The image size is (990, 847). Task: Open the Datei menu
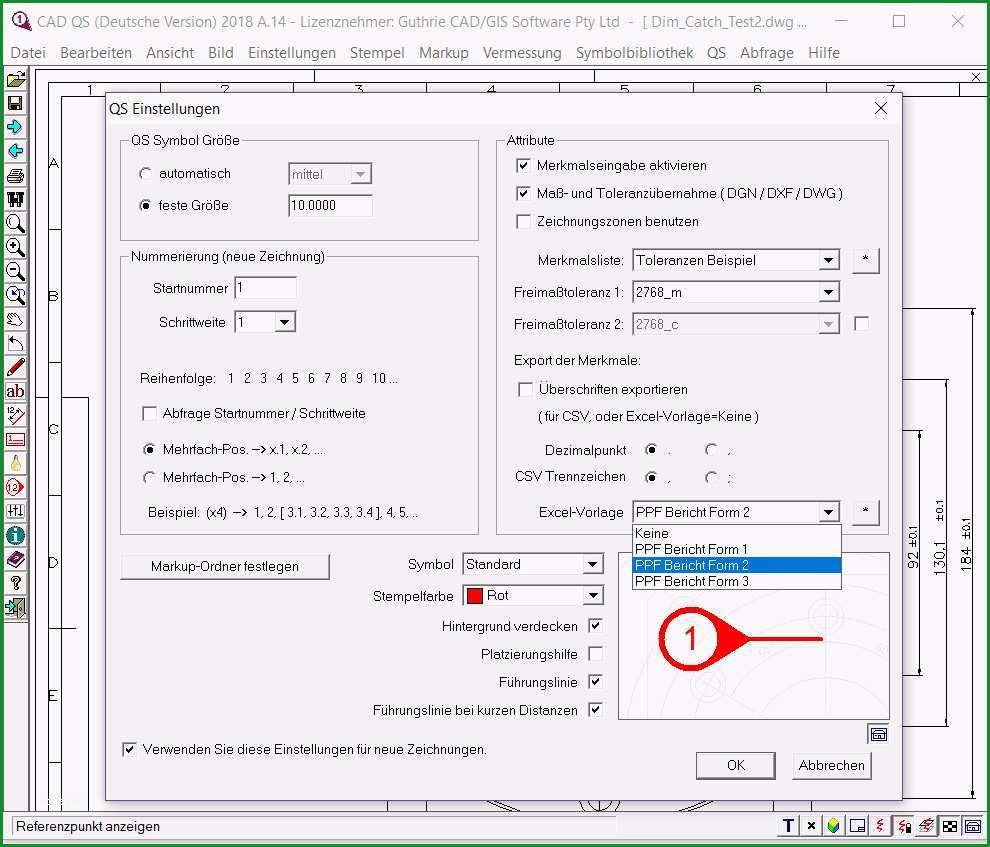(28, 53)
